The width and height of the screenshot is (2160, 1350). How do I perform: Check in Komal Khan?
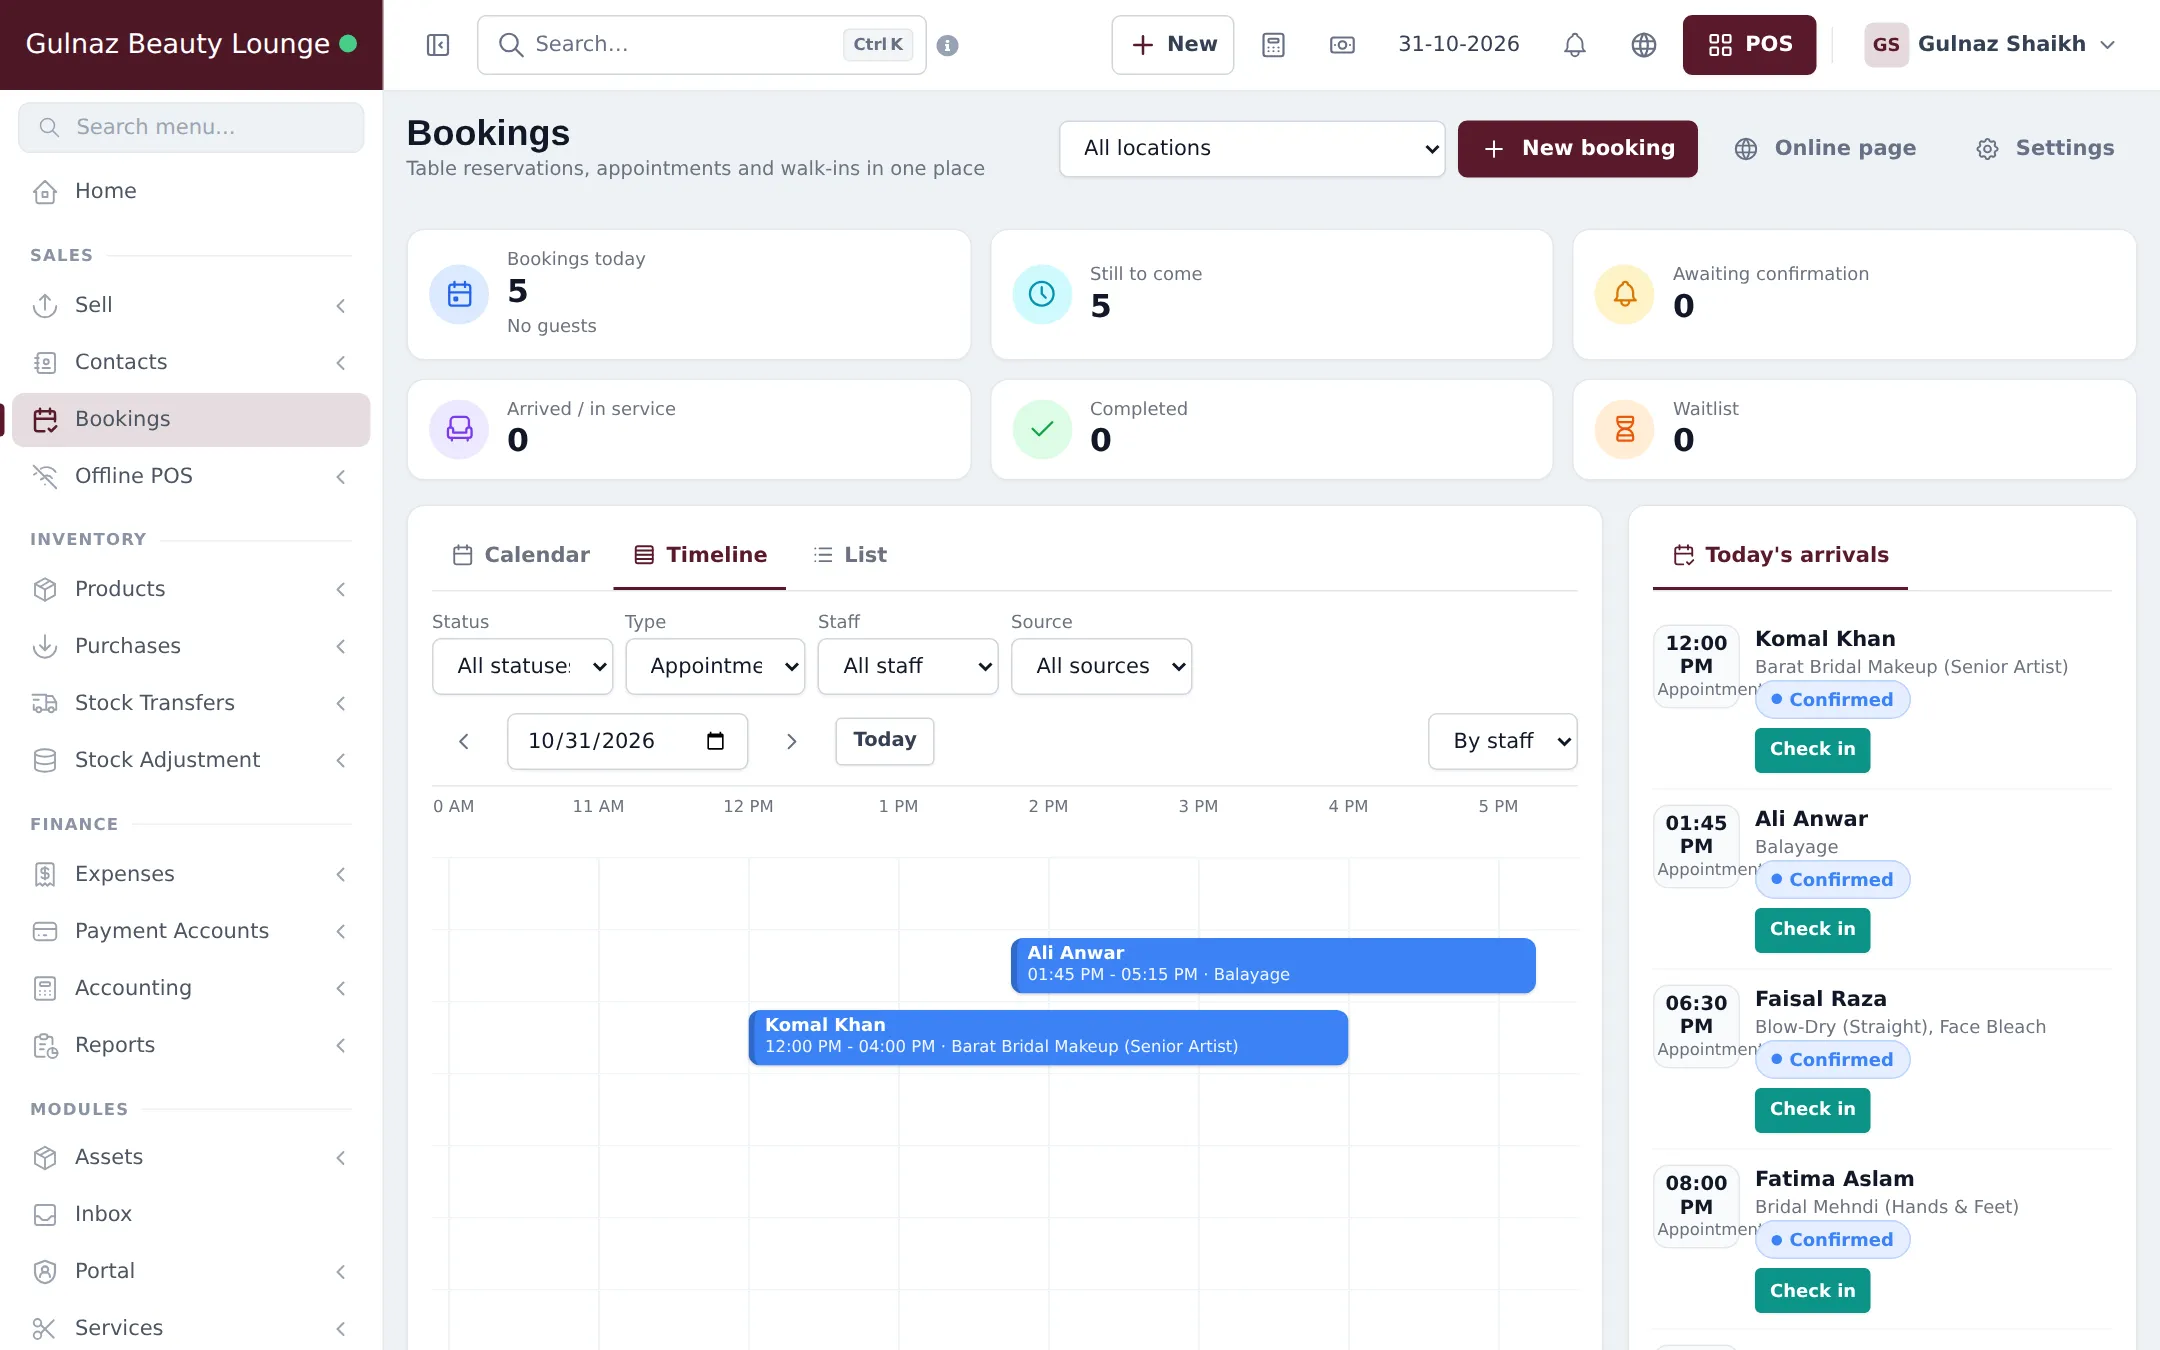point(1812,749)
